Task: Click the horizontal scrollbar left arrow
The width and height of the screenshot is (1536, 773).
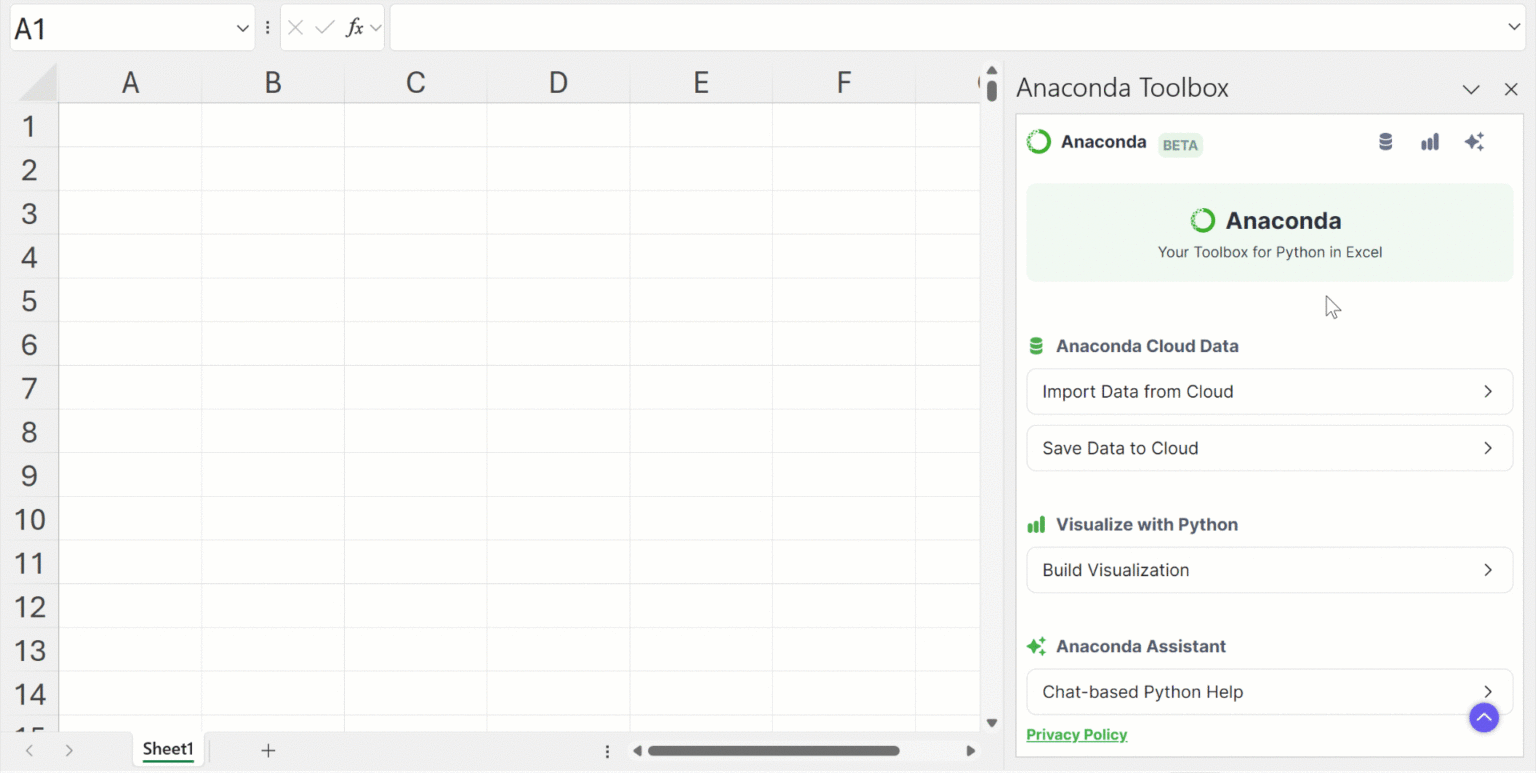Action: (637, 751)
